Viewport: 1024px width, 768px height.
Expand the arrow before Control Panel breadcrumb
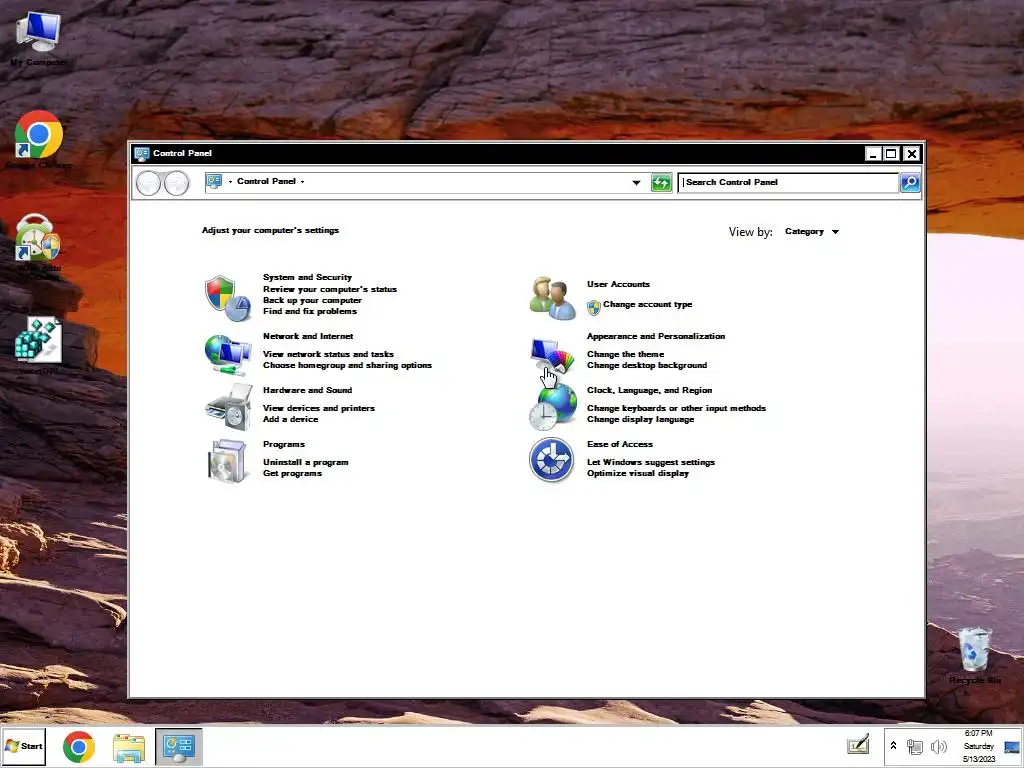231,182
